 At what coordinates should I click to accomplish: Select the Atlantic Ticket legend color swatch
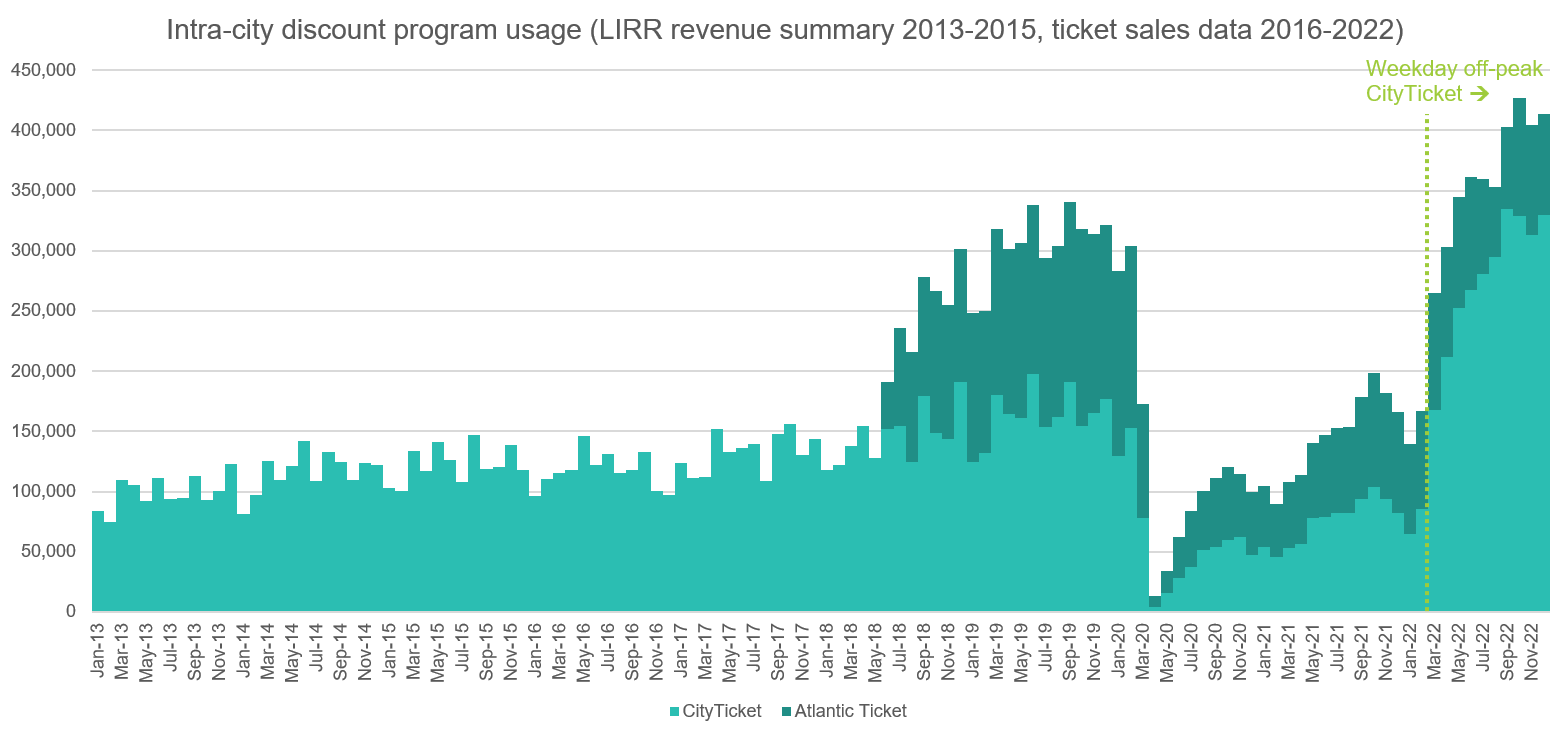pos(788,712)
